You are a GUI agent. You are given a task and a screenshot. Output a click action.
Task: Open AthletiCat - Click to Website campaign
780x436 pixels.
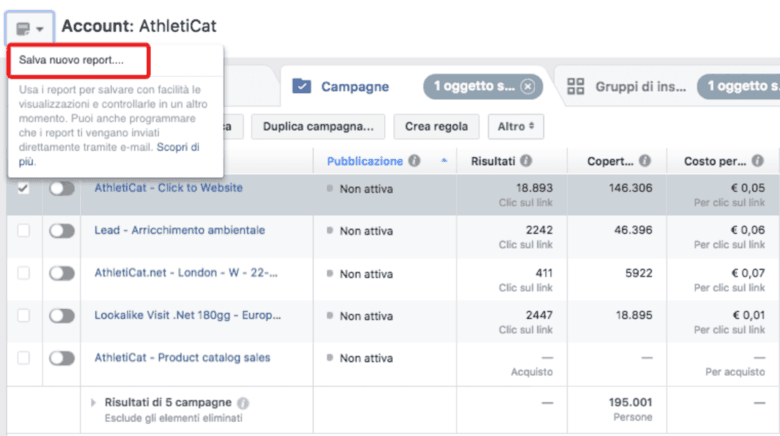coord(169,188)
